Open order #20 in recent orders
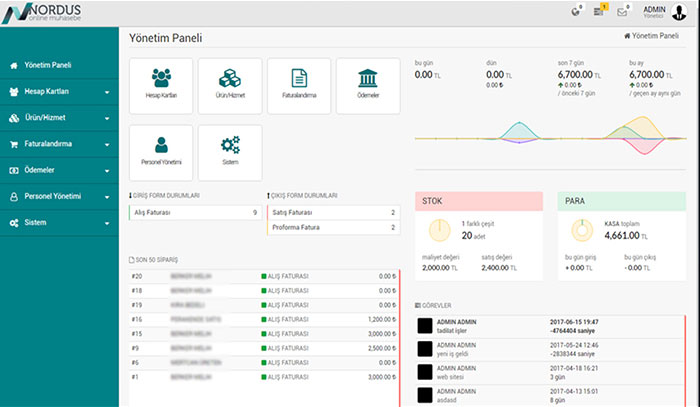This screenshot has width=700, height=407. [264, 276]
